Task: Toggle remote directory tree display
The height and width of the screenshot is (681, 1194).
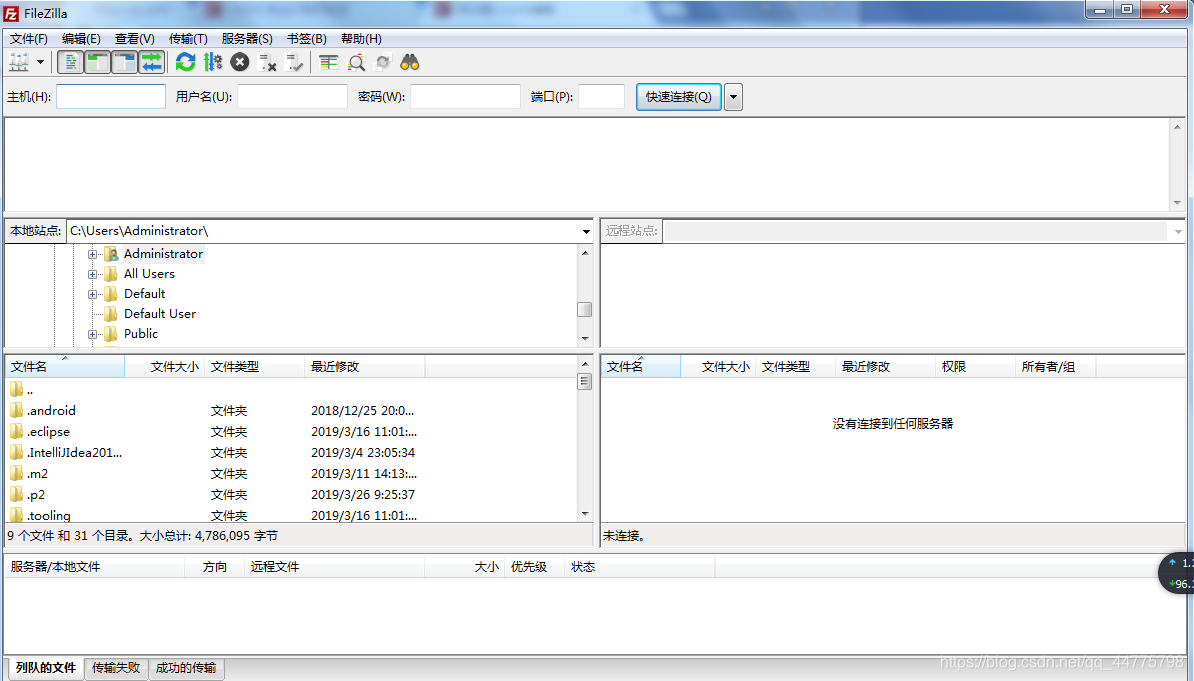Action: (125, 62)
